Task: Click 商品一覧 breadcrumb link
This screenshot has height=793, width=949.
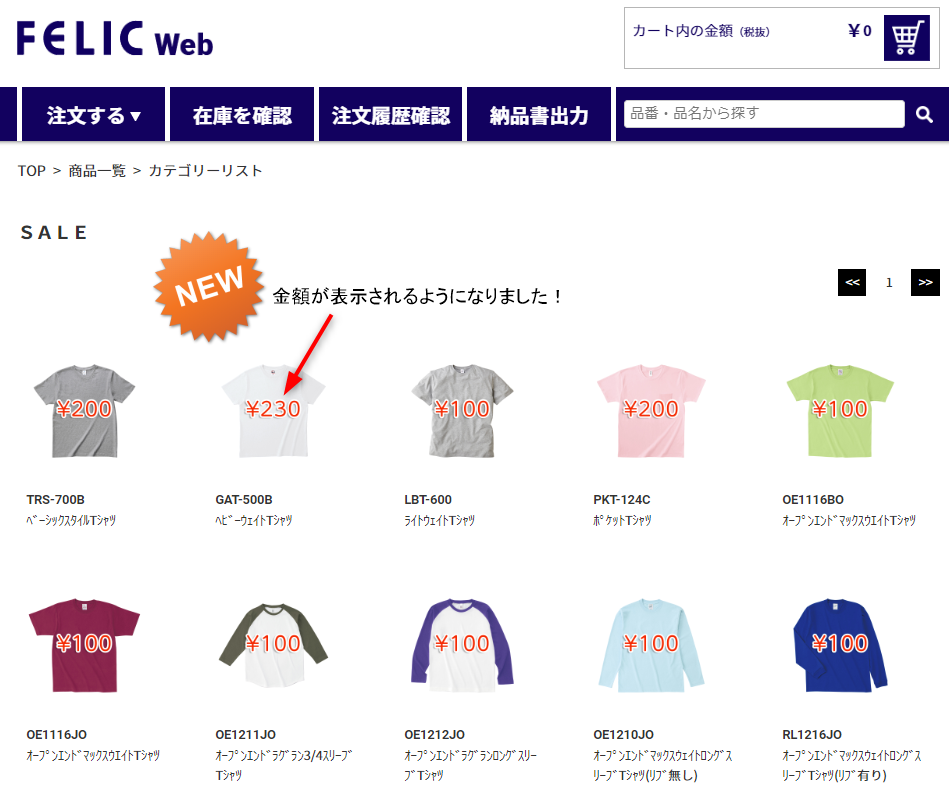Action: [x=97, y=171]
